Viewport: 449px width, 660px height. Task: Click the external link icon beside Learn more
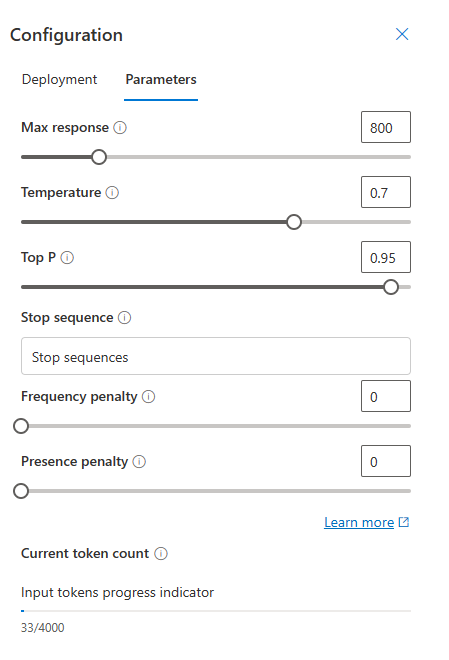click(x=404, y=522)
